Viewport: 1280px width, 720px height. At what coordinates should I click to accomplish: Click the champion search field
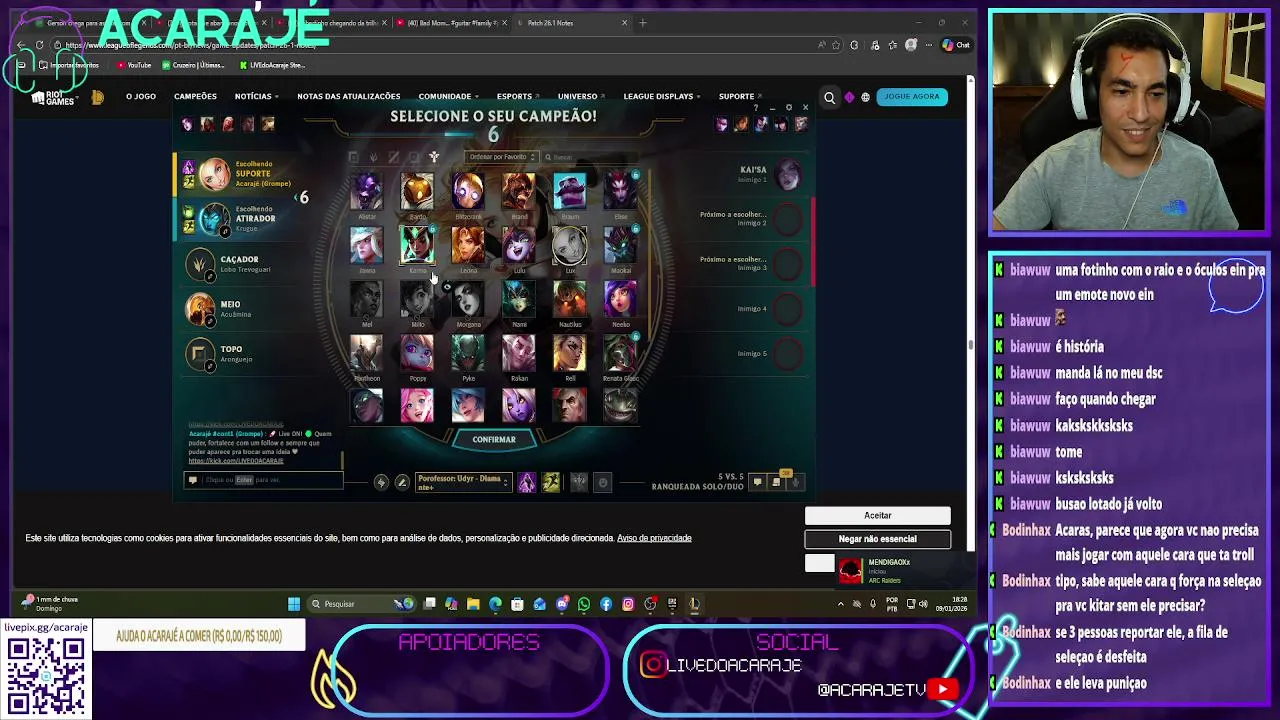coord(590,157)
